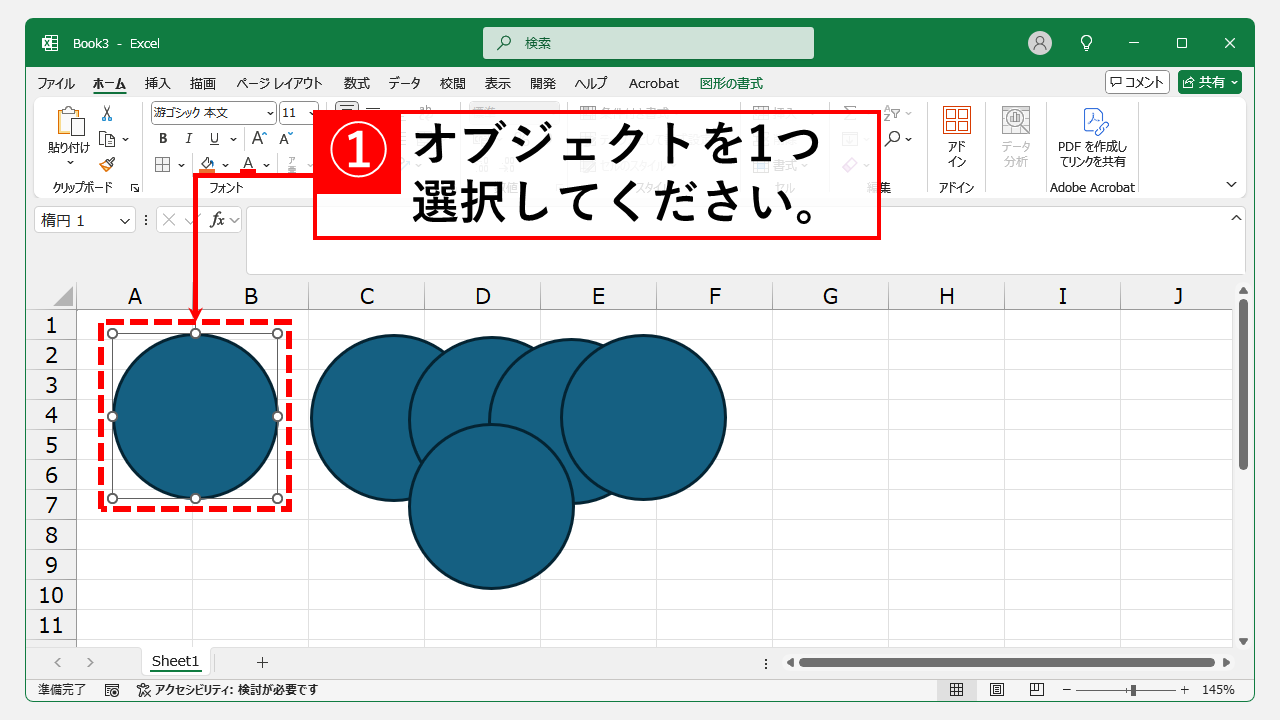Select column H header
This screenshot has width=1280, height=720.
click(946, 296)
